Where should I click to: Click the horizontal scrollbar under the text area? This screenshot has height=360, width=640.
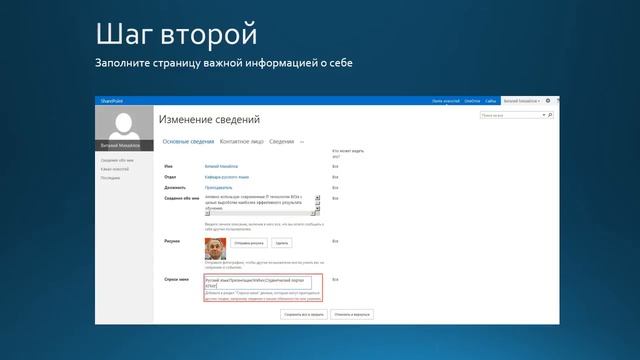(x=260, y=213)
